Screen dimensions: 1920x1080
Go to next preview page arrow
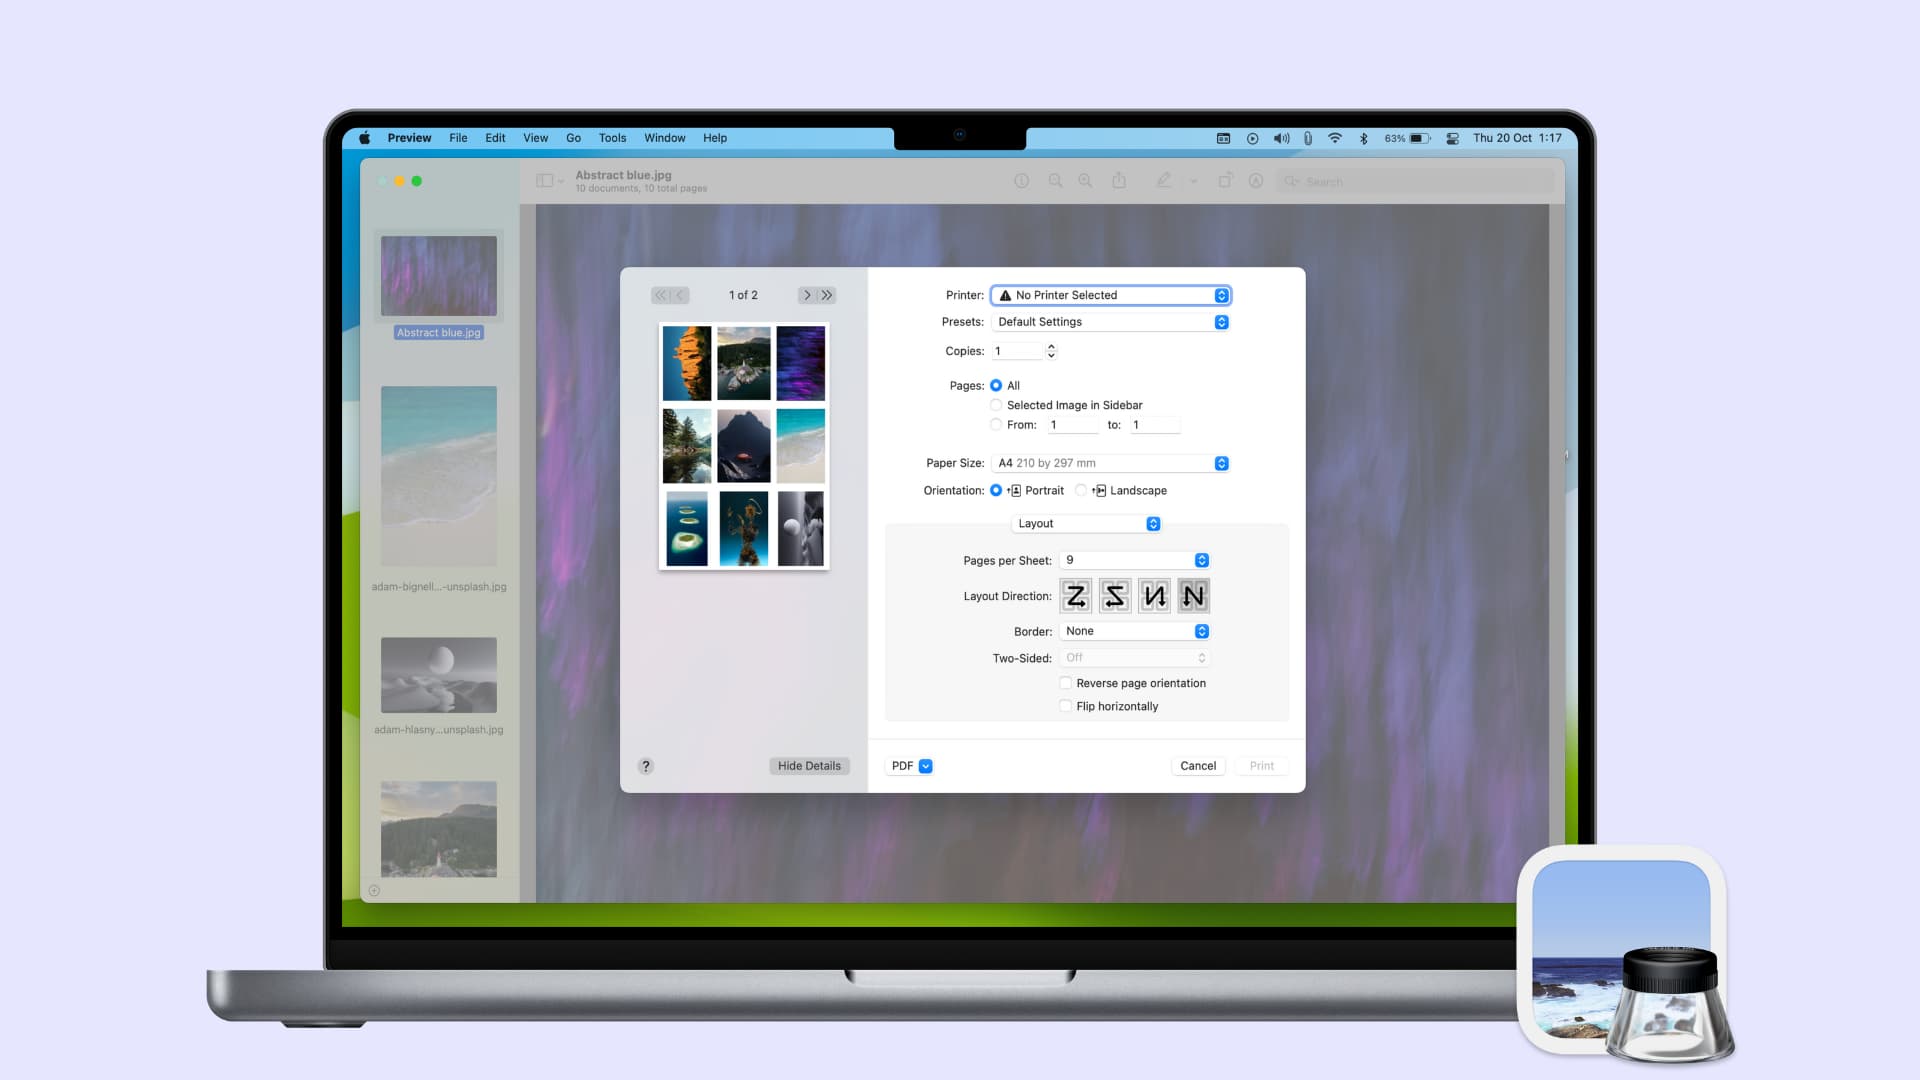(807, 295)
